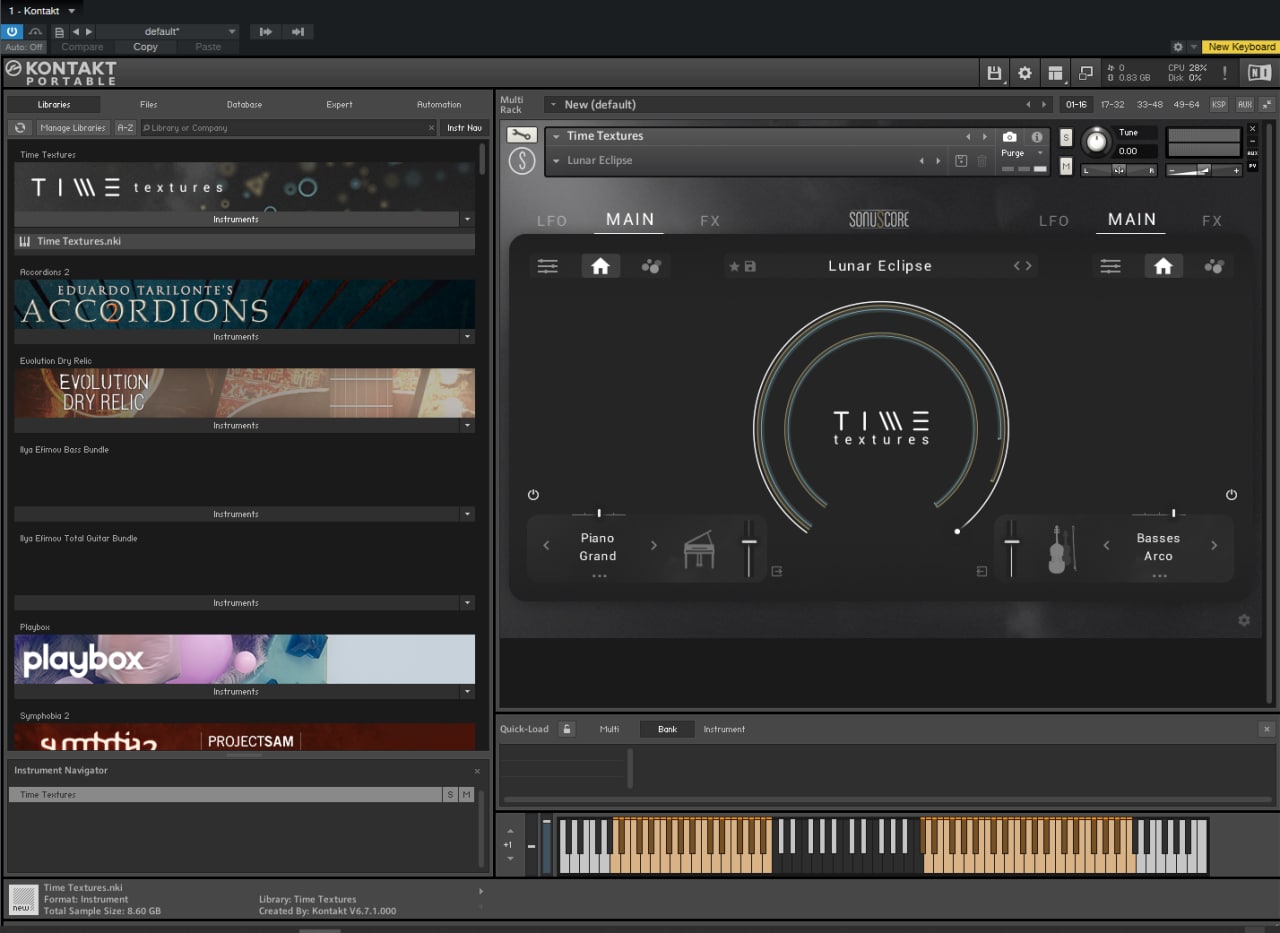Expand Time Textures library Instruments dropdown arrow
This screenshot has height=933, width=1280.
click(x=467, y=219)
